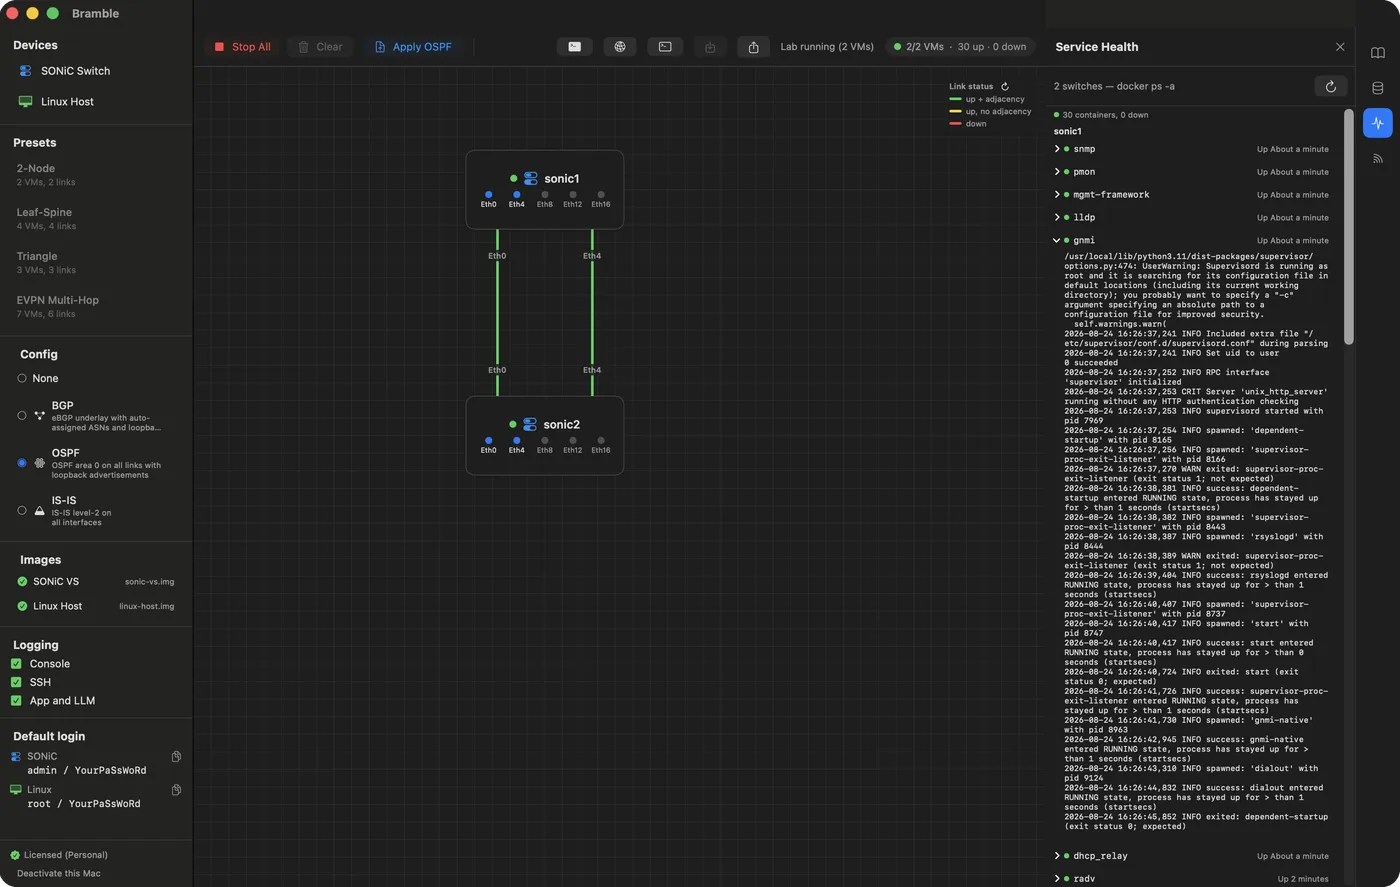The height and width of the screenshot is (887, 1400).
Task: Click the green up + adjacency legend swatch
Action: point(955,100)
